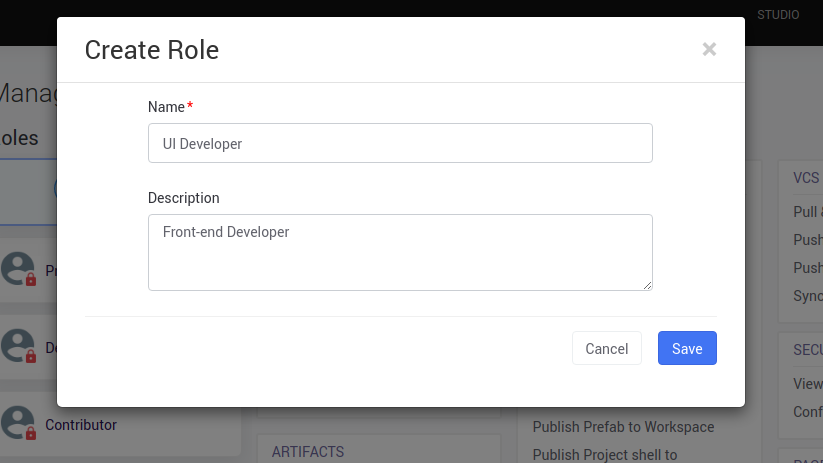Screen dimensions: 823x463
Task: Open STUDIO in the top bar
Action: [x=777, y=15]
